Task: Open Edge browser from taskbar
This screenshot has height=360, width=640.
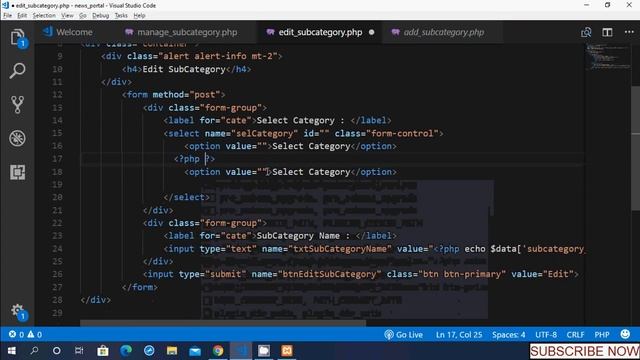Action: tap(126, 351)
